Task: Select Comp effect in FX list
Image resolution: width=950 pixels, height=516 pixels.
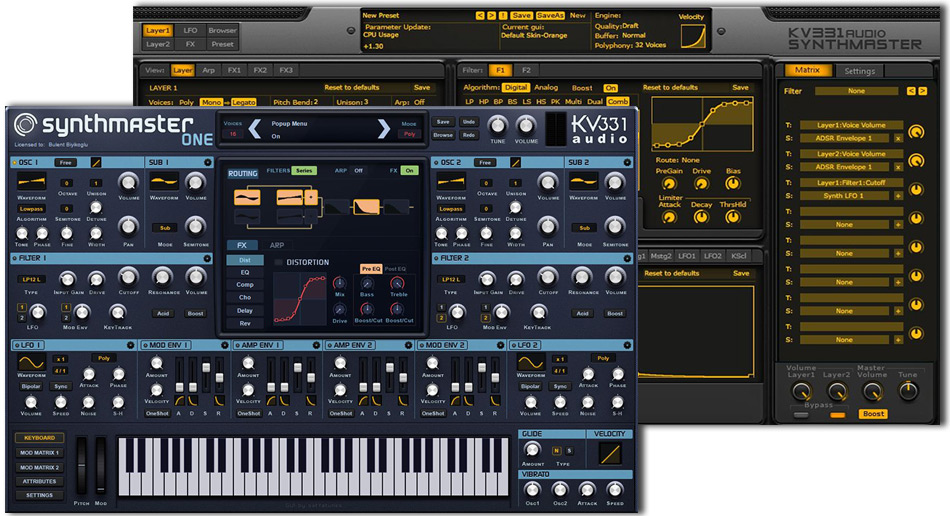Action: coord(245,284)
